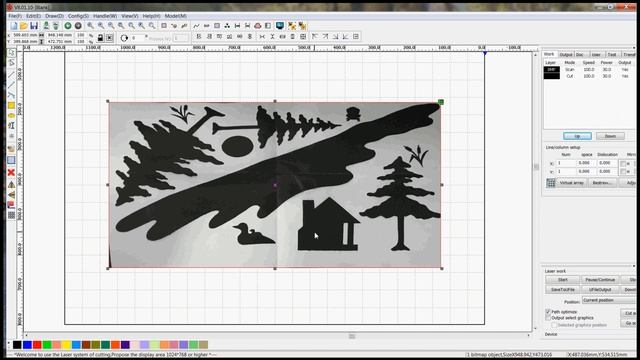
Task: Click the first alignment icon in second toolbar
Action: pyautogui.click(x=199, y=37)
